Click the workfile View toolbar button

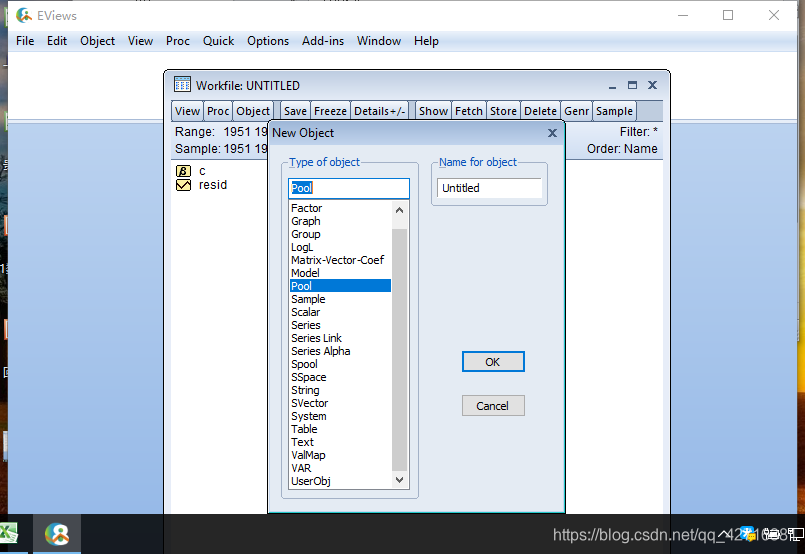point(187,111)
